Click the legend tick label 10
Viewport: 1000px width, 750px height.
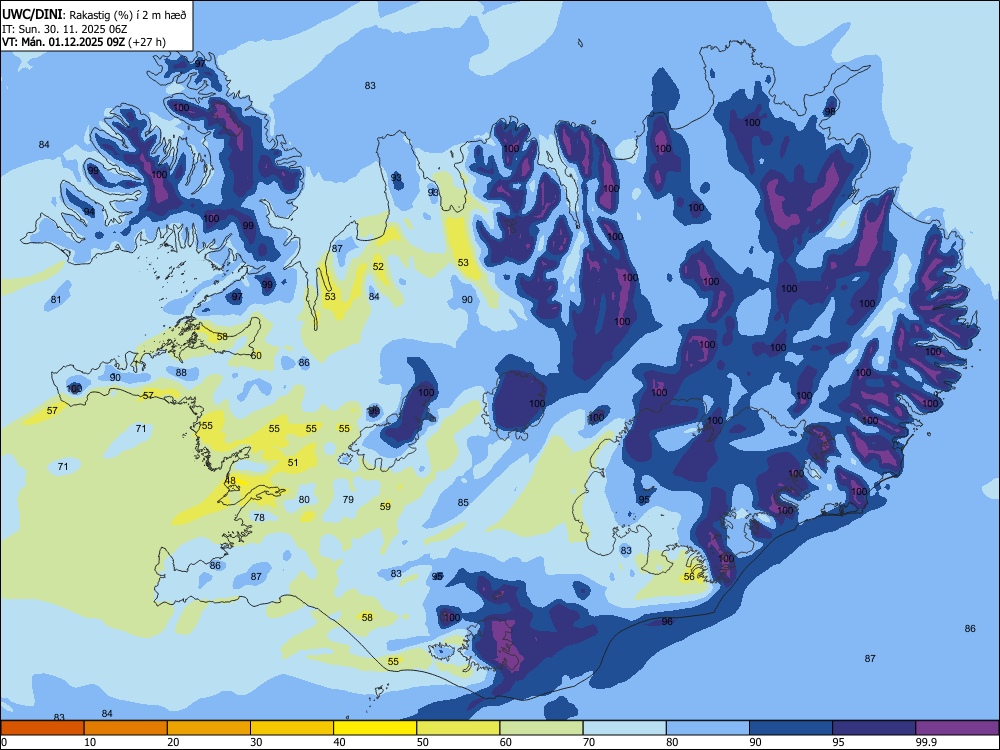coord(90,742)
